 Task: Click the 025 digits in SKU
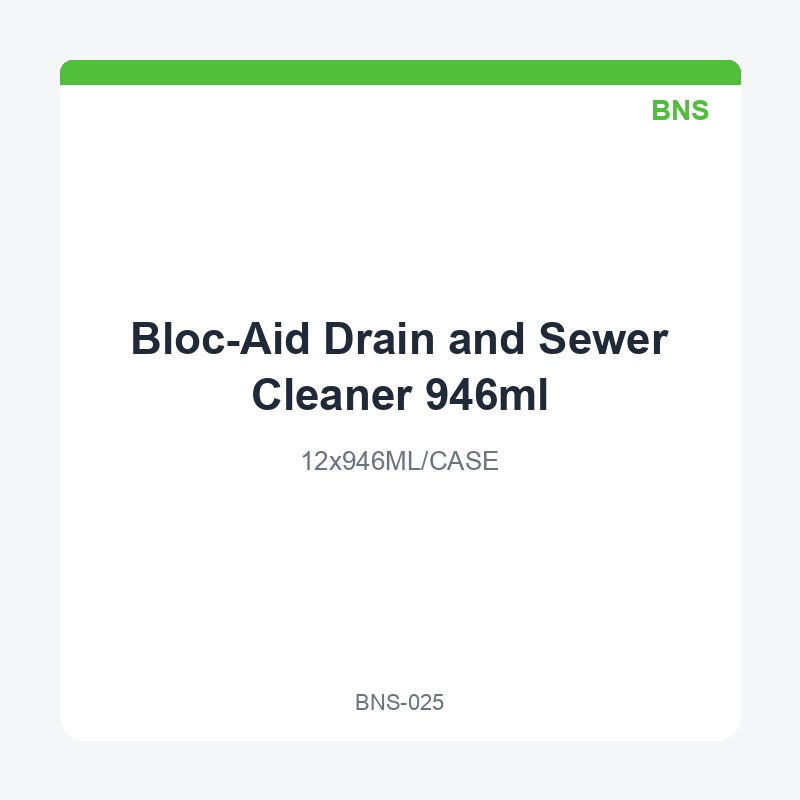pyautogui.click(x=426, y=703)
